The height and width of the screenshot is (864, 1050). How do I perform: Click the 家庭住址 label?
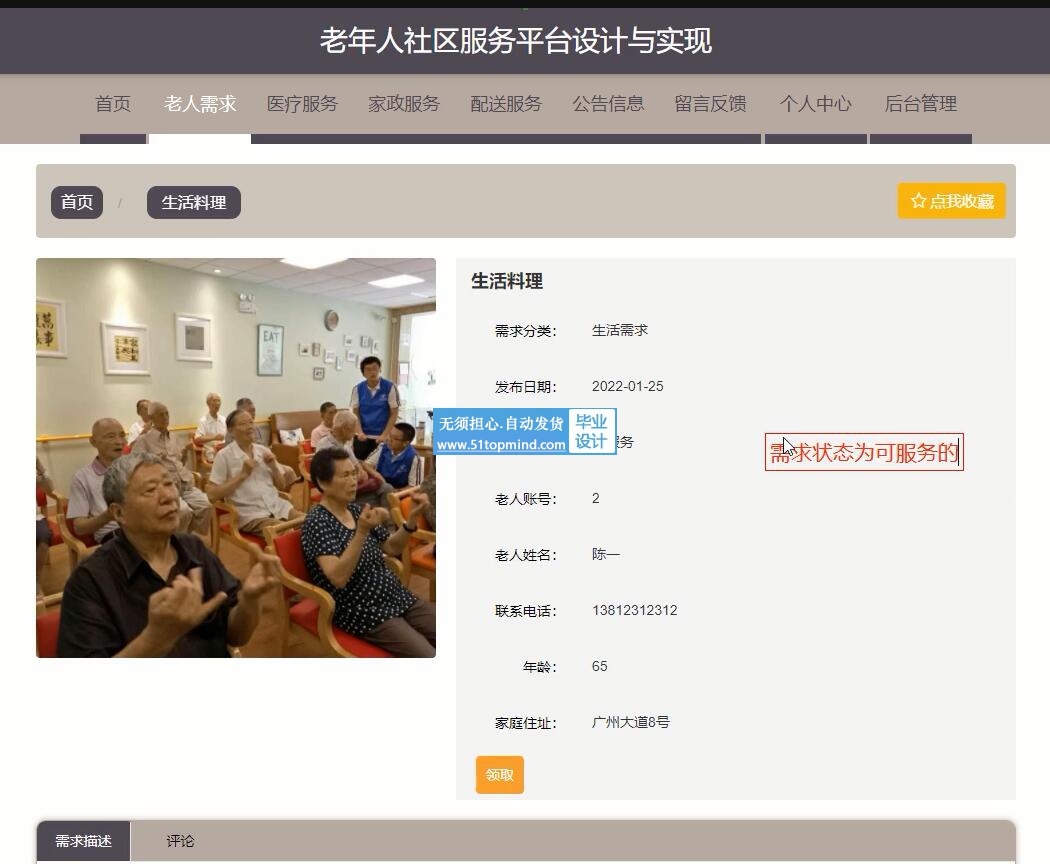coord(526,723)
